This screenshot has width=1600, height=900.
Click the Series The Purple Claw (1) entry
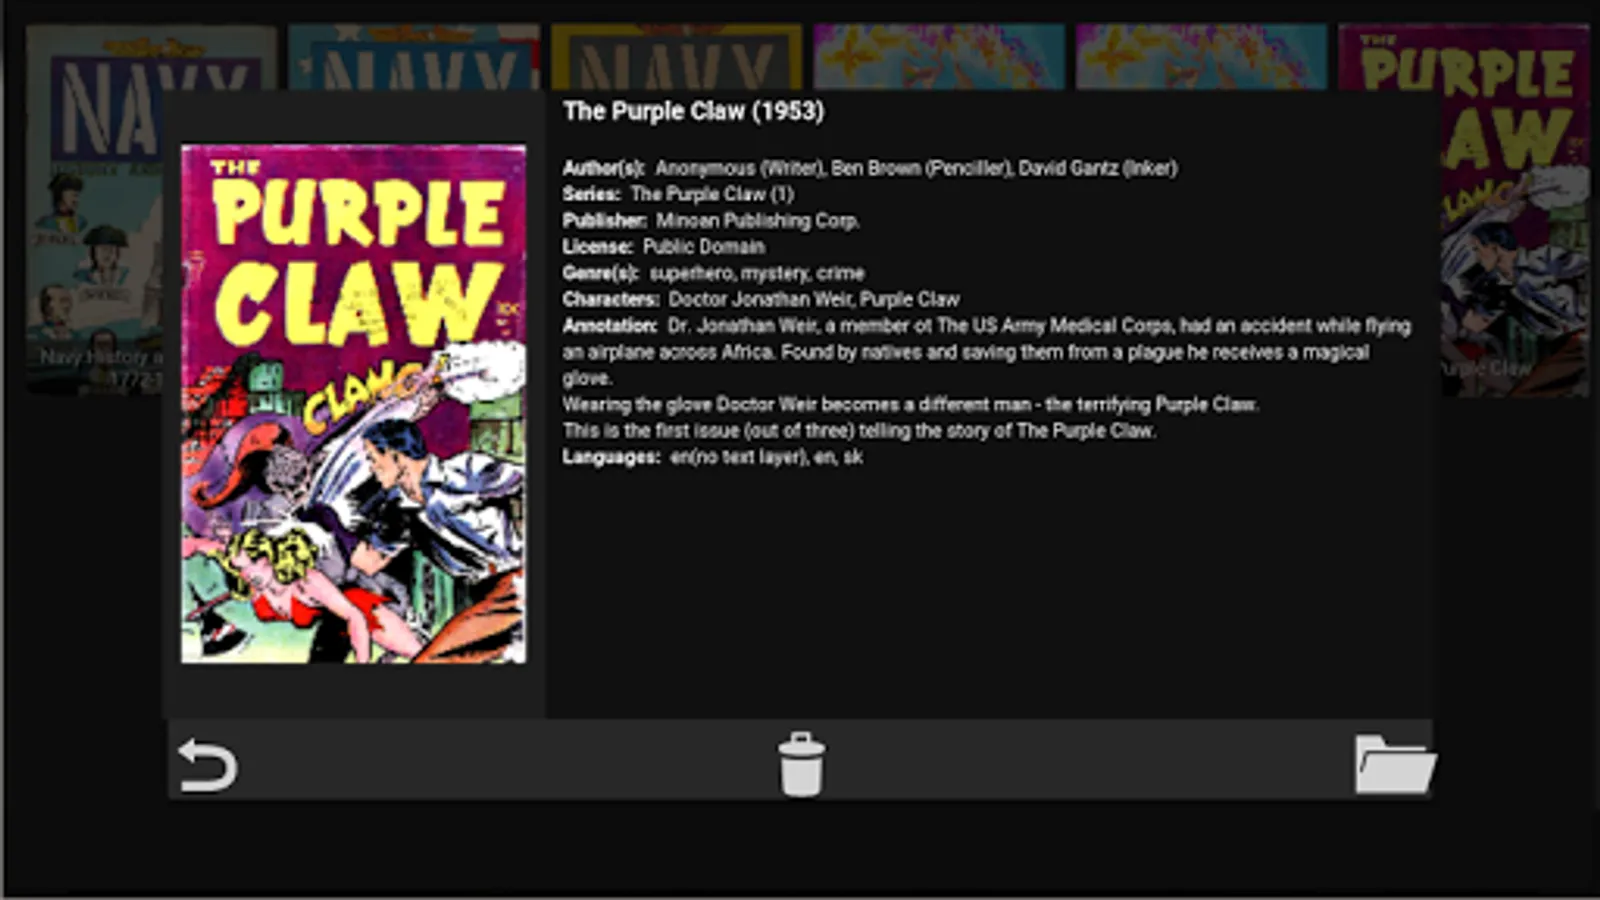[678, 194]
